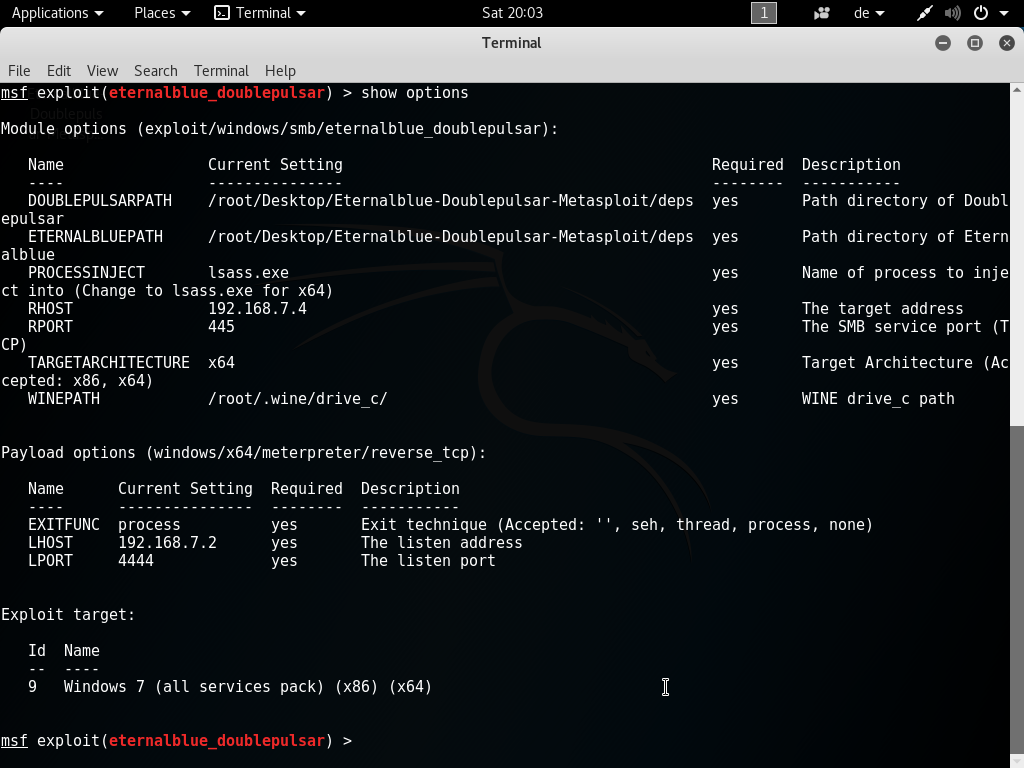
Task: Click the accessibility/users tray icon
Action: 822,13
